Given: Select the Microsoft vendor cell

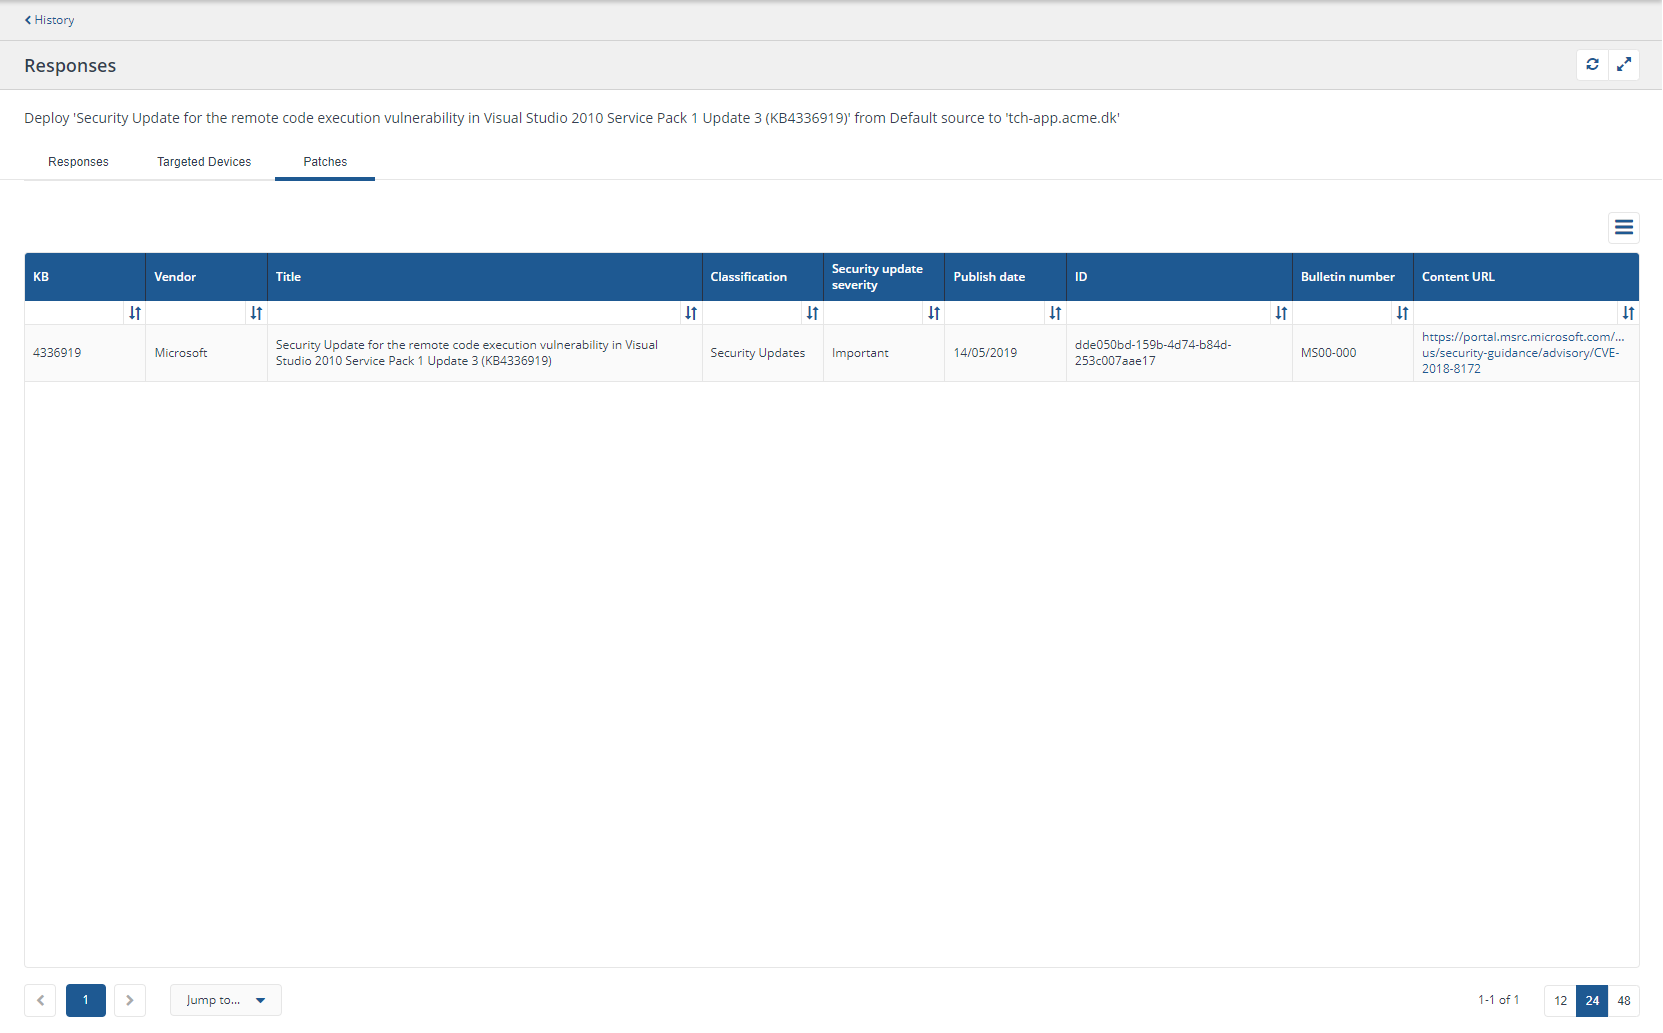Looking at the screenshot, I should 207,353.
